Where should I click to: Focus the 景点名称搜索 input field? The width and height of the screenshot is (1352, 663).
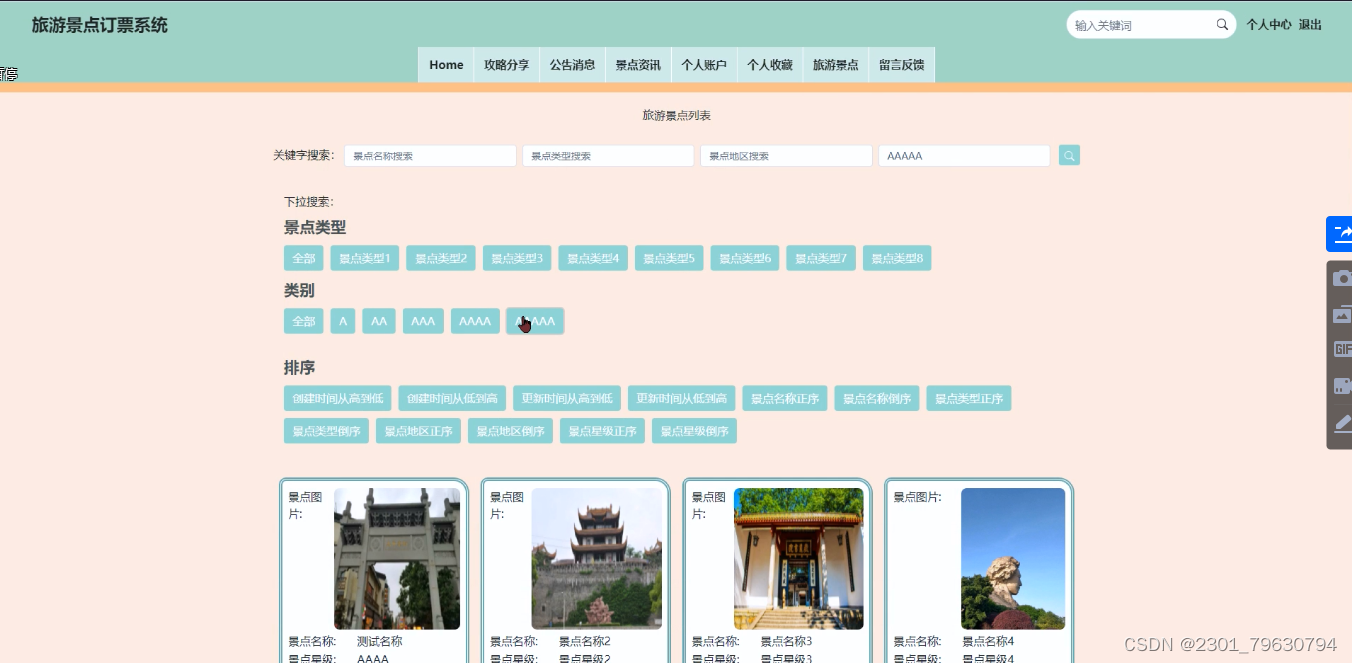pyautogui.click(x=430, y=156)
